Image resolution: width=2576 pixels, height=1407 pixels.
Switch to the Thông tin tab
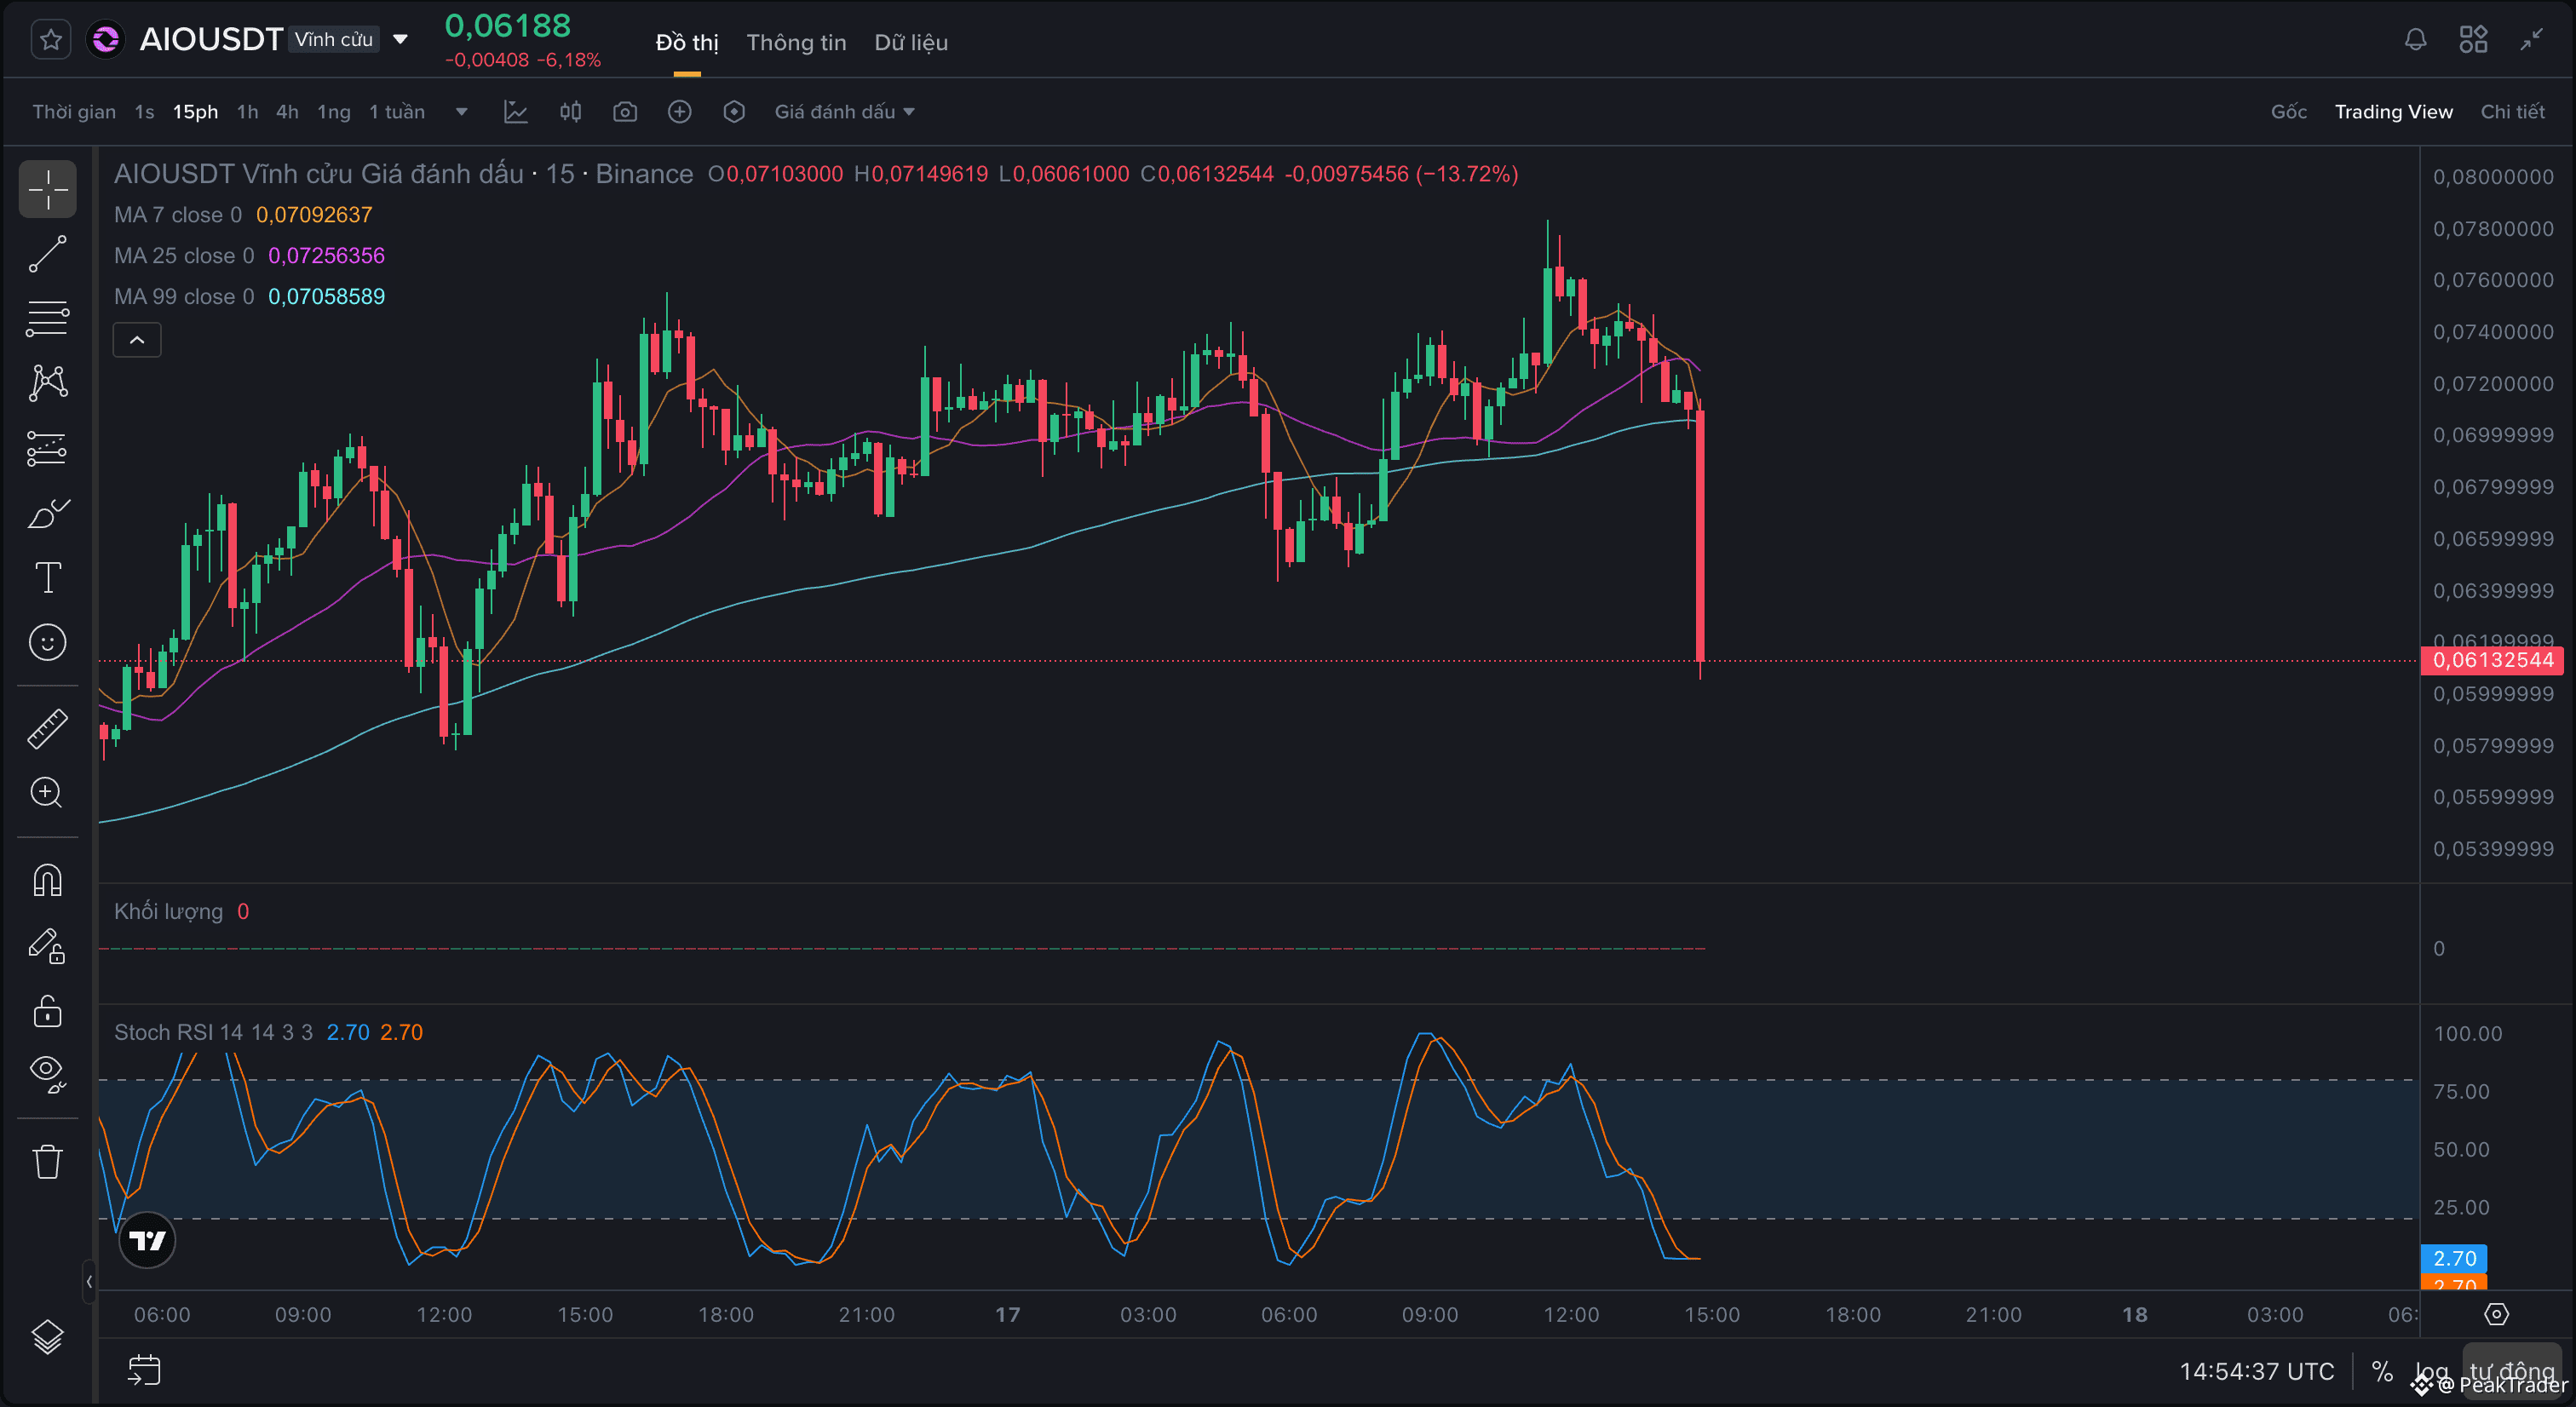(796, 43)
